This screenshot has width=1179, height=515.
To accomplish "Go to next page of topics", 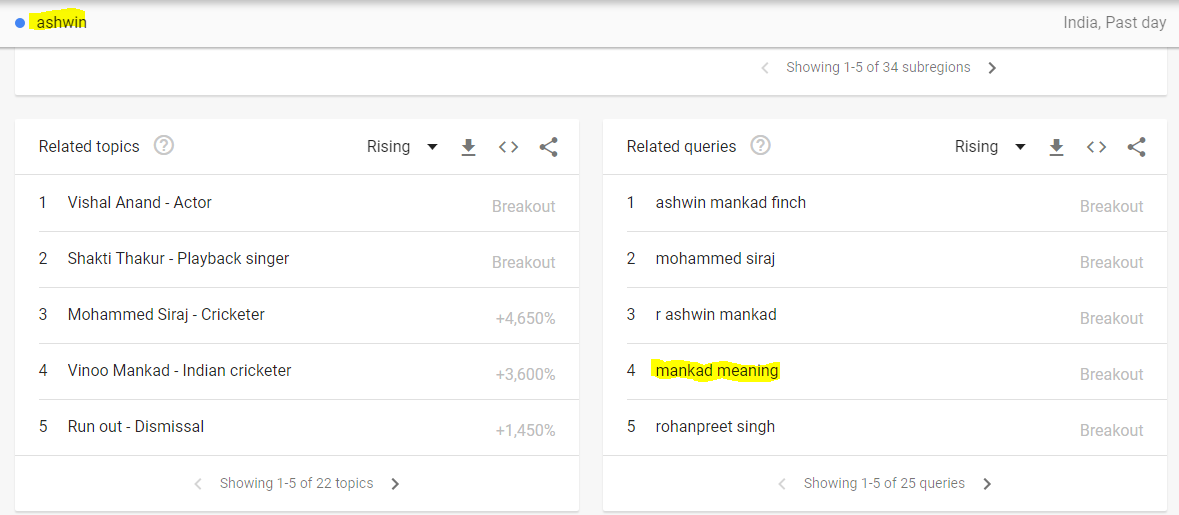I will pyautogui.click(x=395, y=484).
